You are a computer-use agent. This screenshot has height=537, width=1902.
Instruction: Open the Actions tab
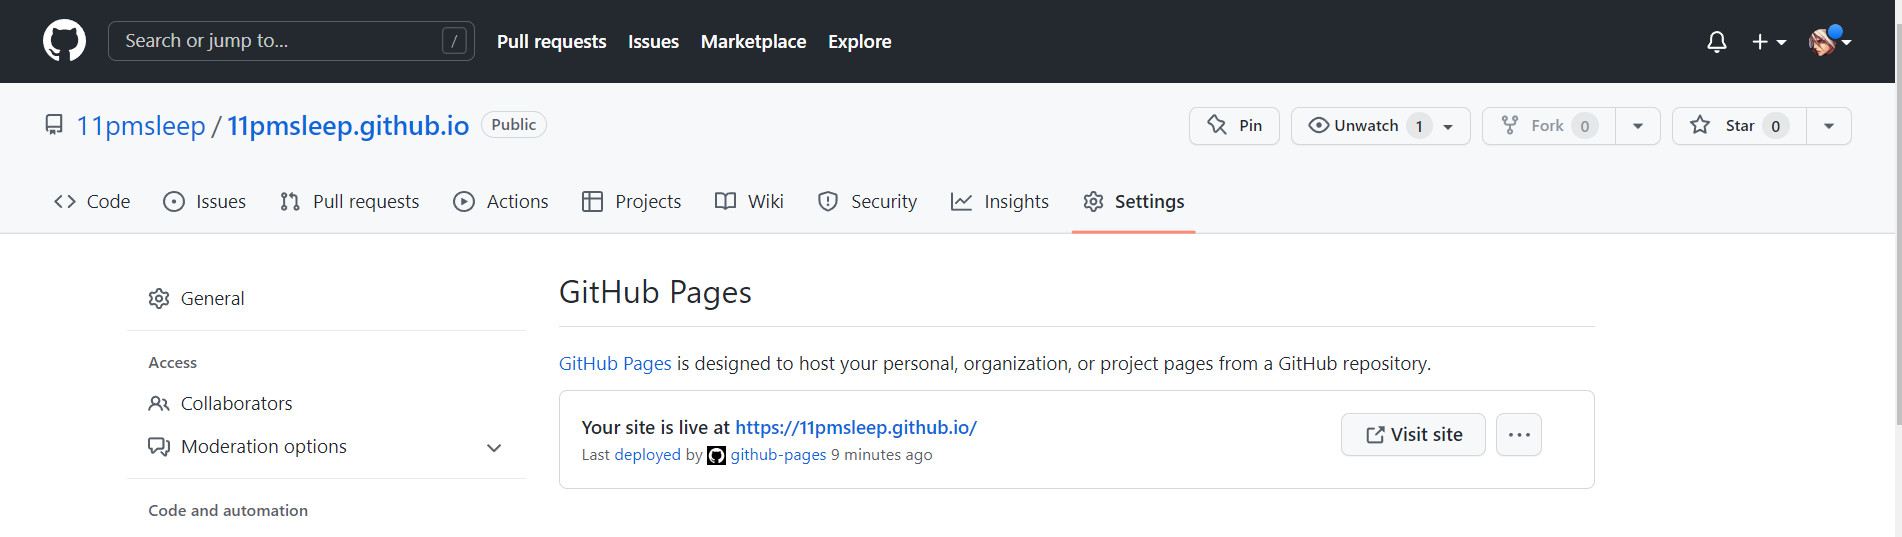500,201
